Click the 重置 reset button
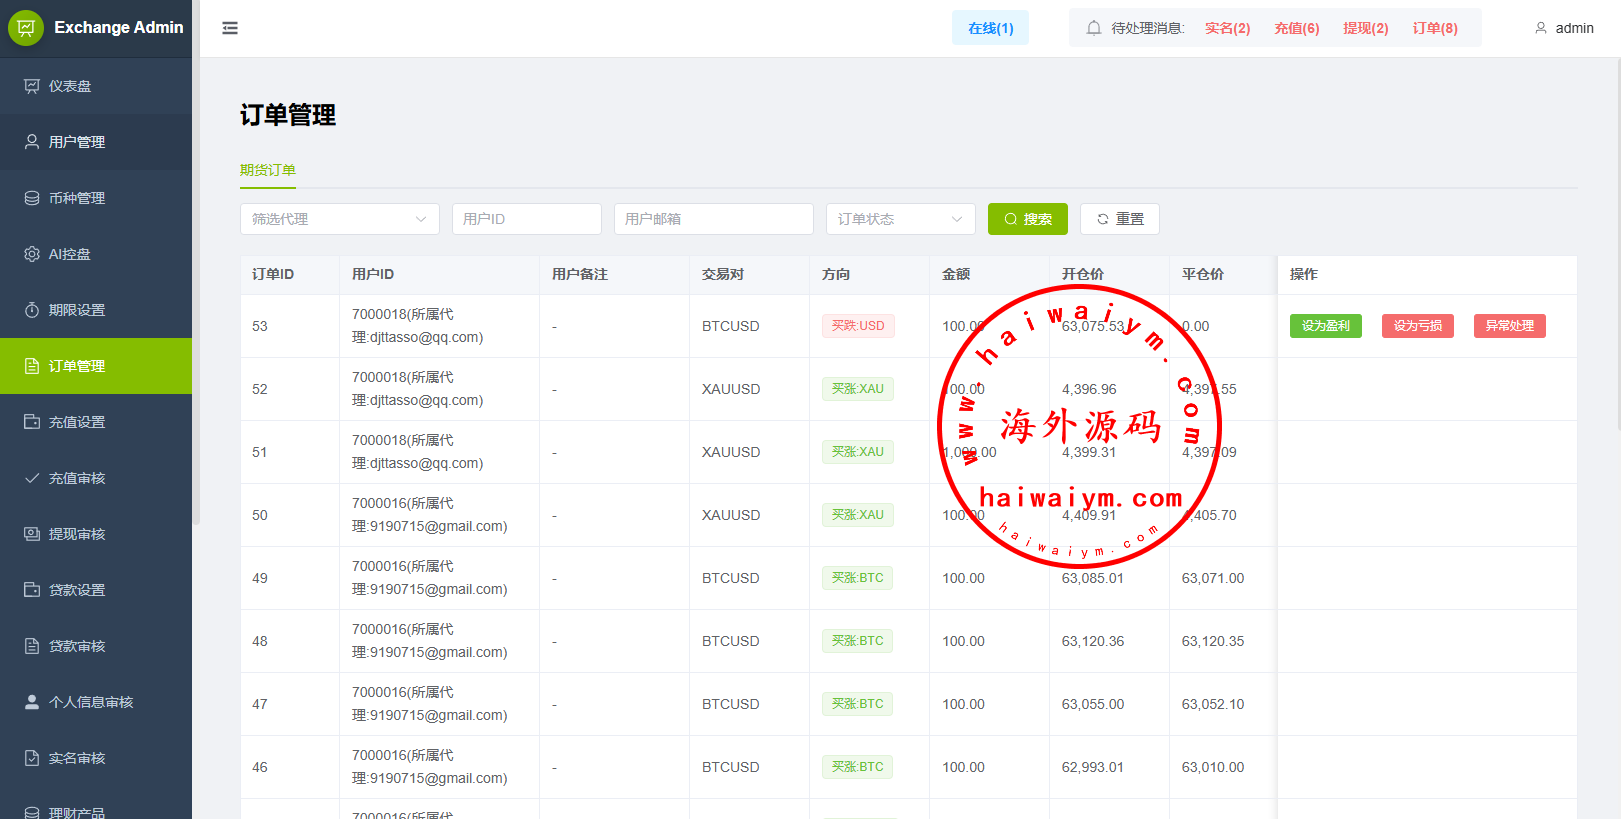Screen dimensions: 1621x819 point(1120,219)
